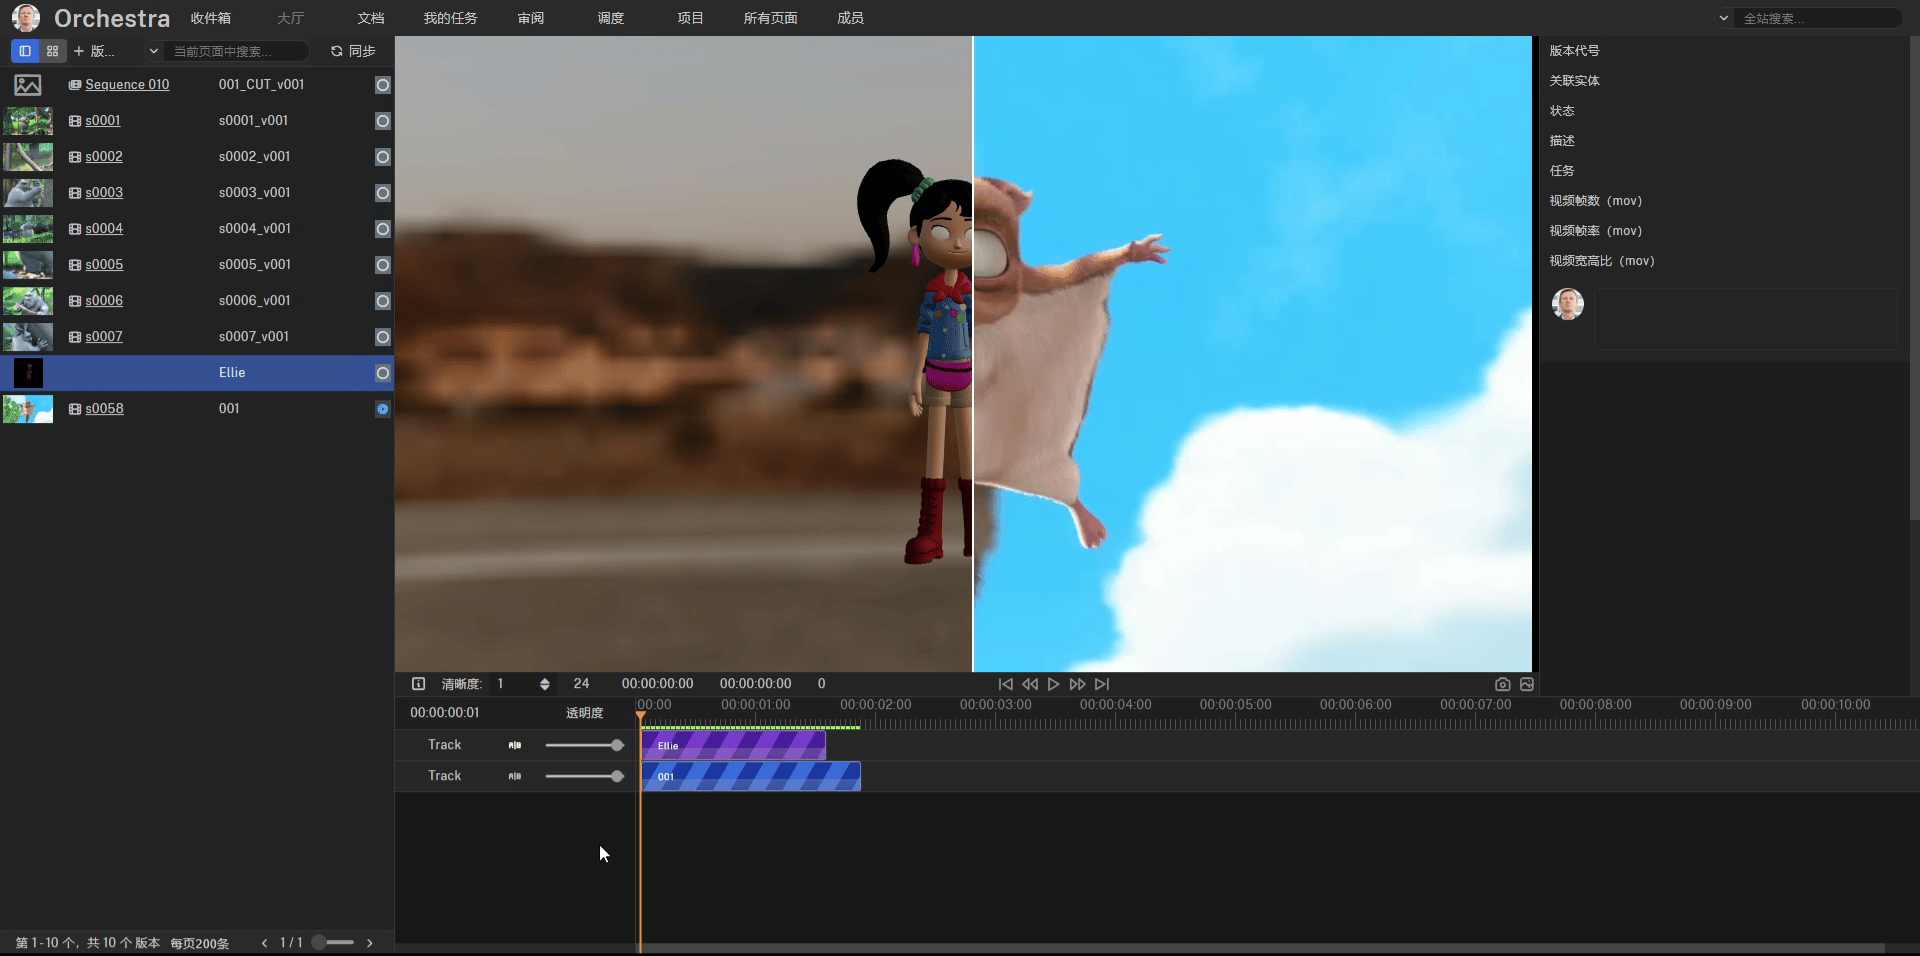This screenshot has height=956, width=1920.
Task: Click the film icon beside s0007
Action: (x=75, y=337)
